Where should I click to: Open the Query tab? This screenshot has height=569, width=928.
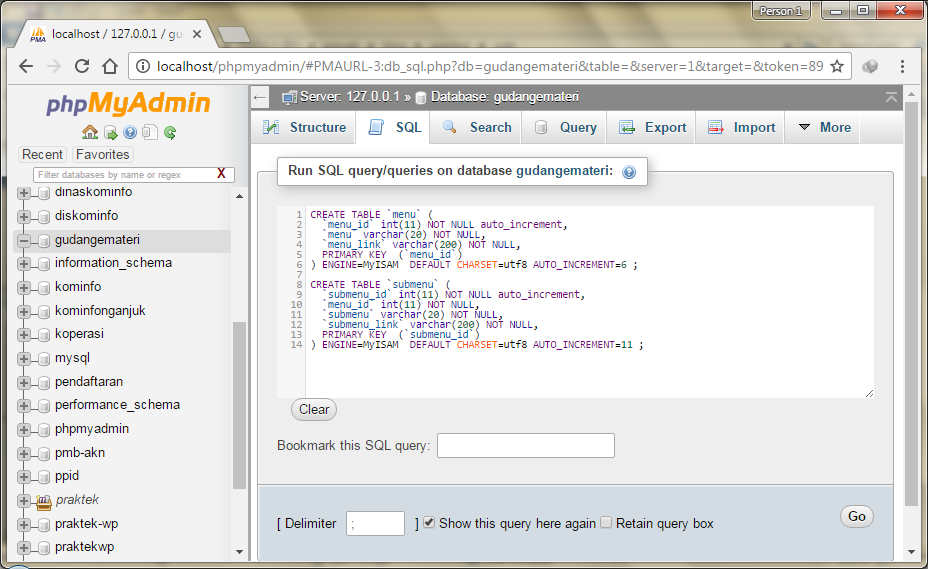(x=564, y=127)
